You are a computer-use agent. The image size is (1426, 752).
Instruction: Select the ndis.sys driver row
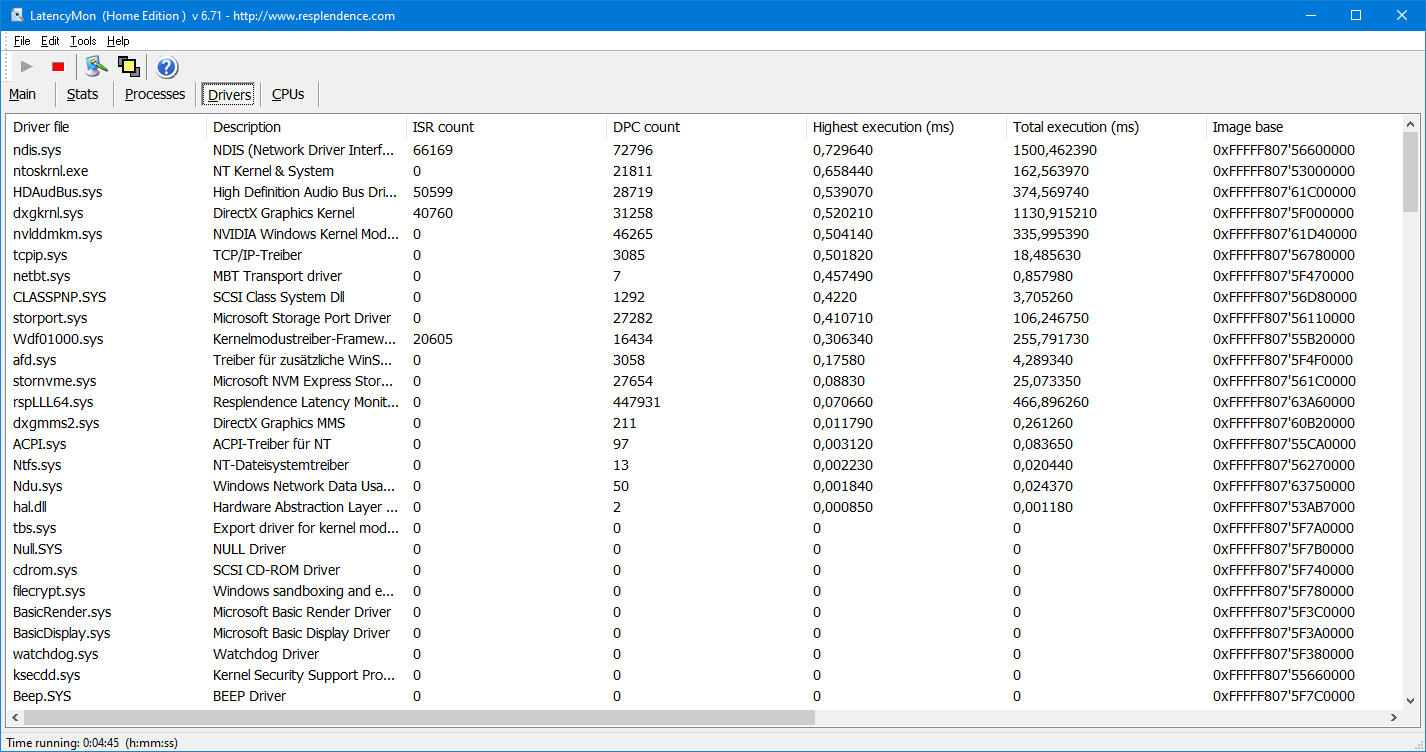click(704, 150)
